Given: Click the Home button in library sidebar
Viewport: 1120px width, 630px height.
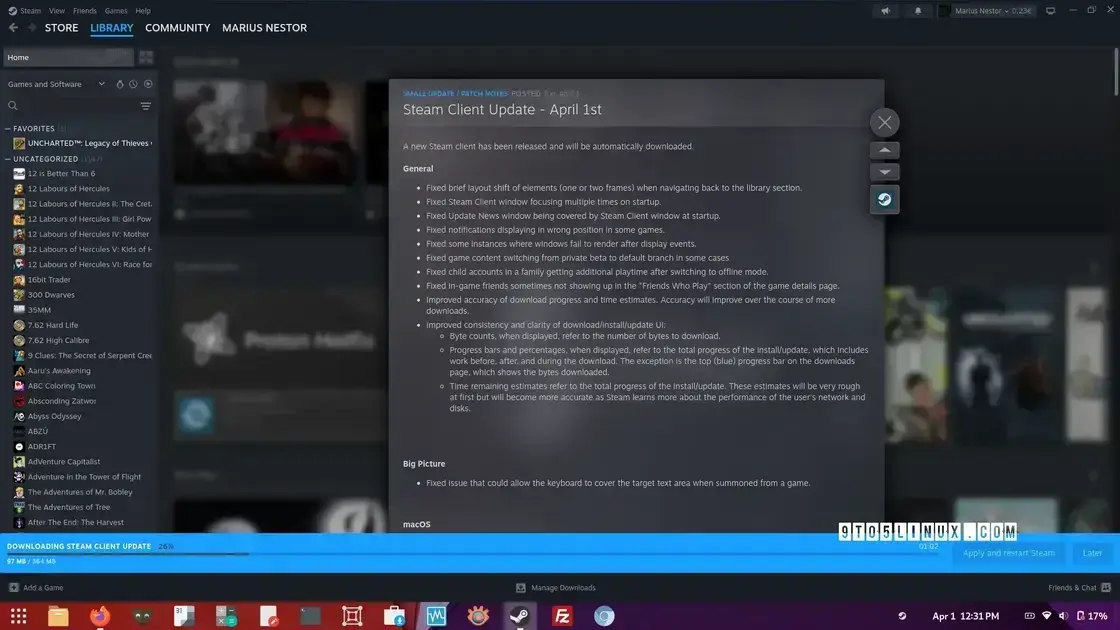Looking at the screenshot, I should pyautogui.click(x=68, y=57).
